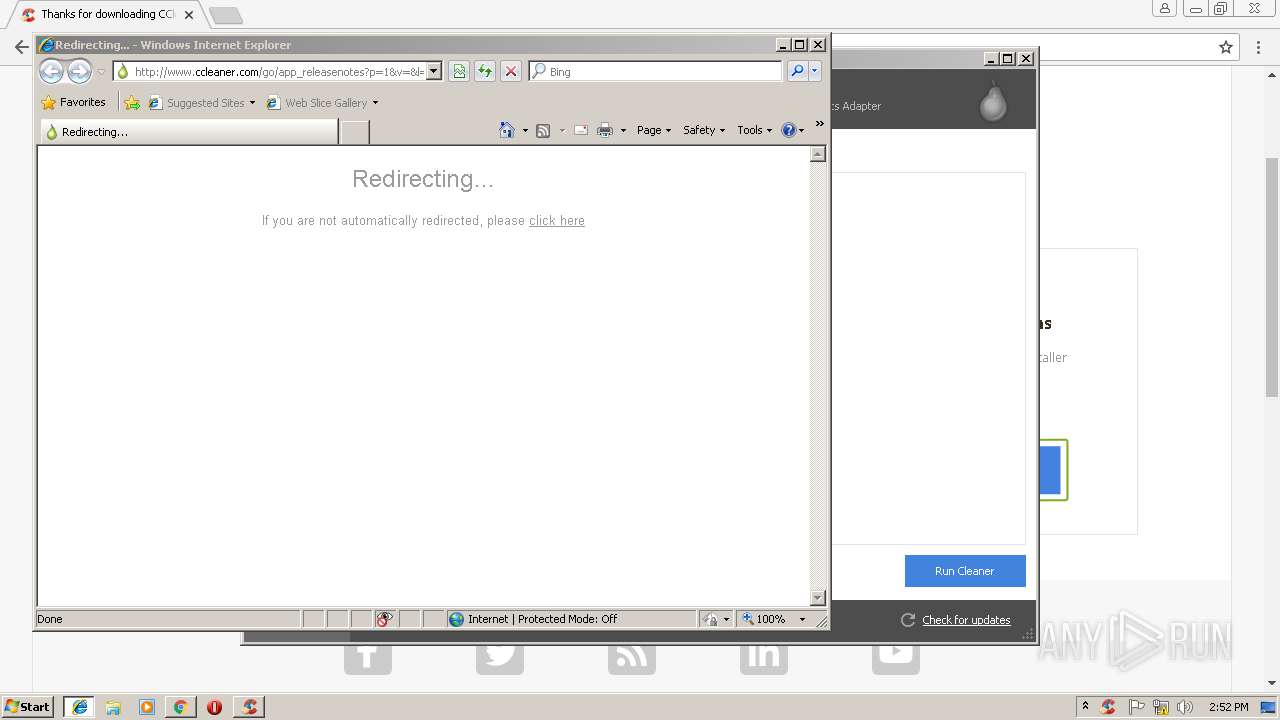Viewport: 1280px width, 720px height.
Task: Open Opera from the taskbar
Action: (214, 706)
